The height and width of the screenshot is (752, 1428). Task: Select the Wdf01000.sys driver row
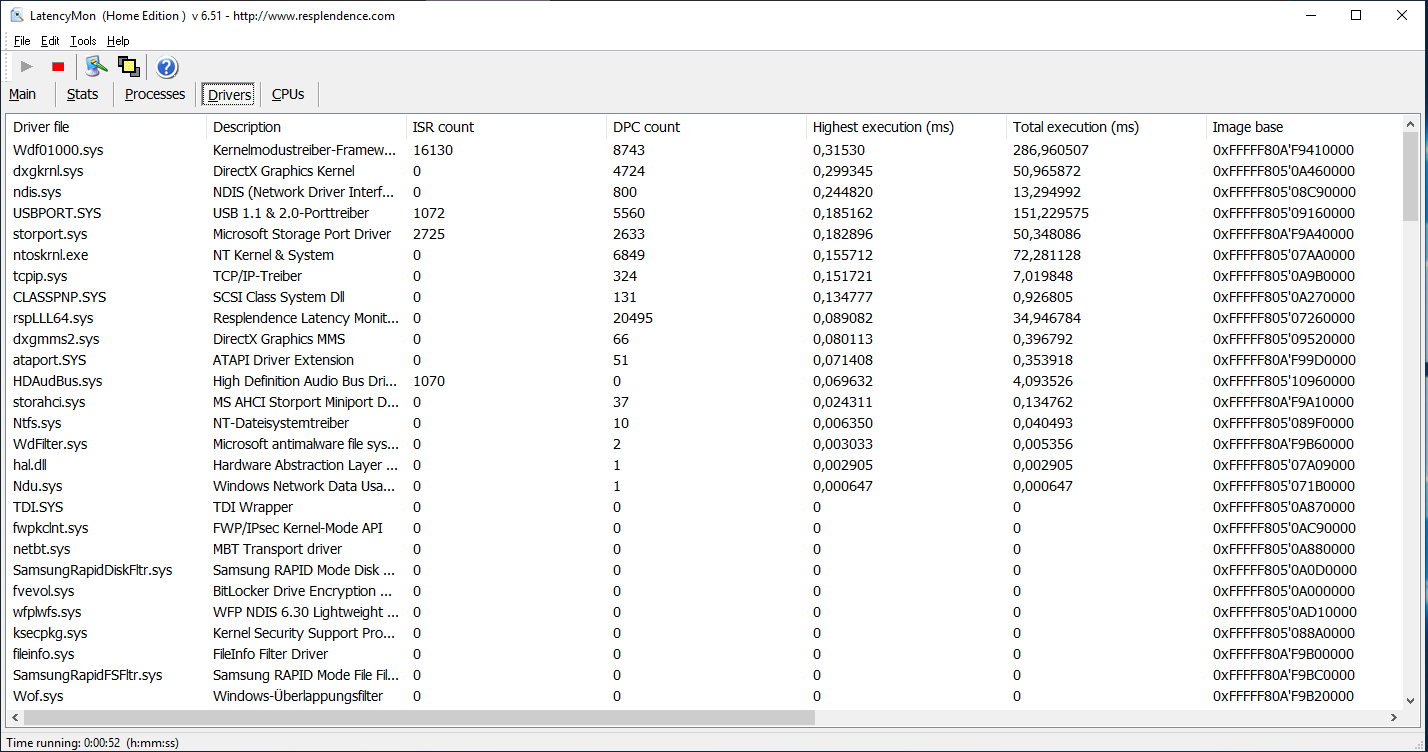pyautogui.click(x=704, y=150)
